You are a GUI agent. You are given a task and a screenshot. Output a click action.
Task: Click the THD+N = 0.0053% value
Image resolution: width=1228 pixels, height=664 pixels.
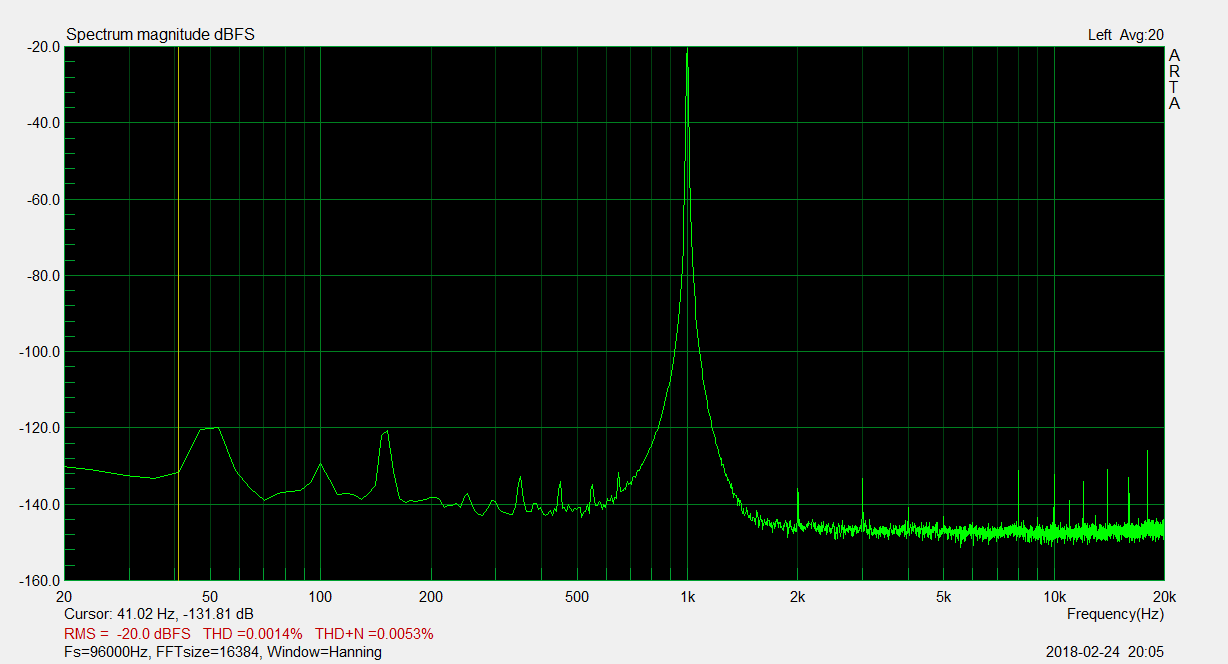(x=374, y=634)
